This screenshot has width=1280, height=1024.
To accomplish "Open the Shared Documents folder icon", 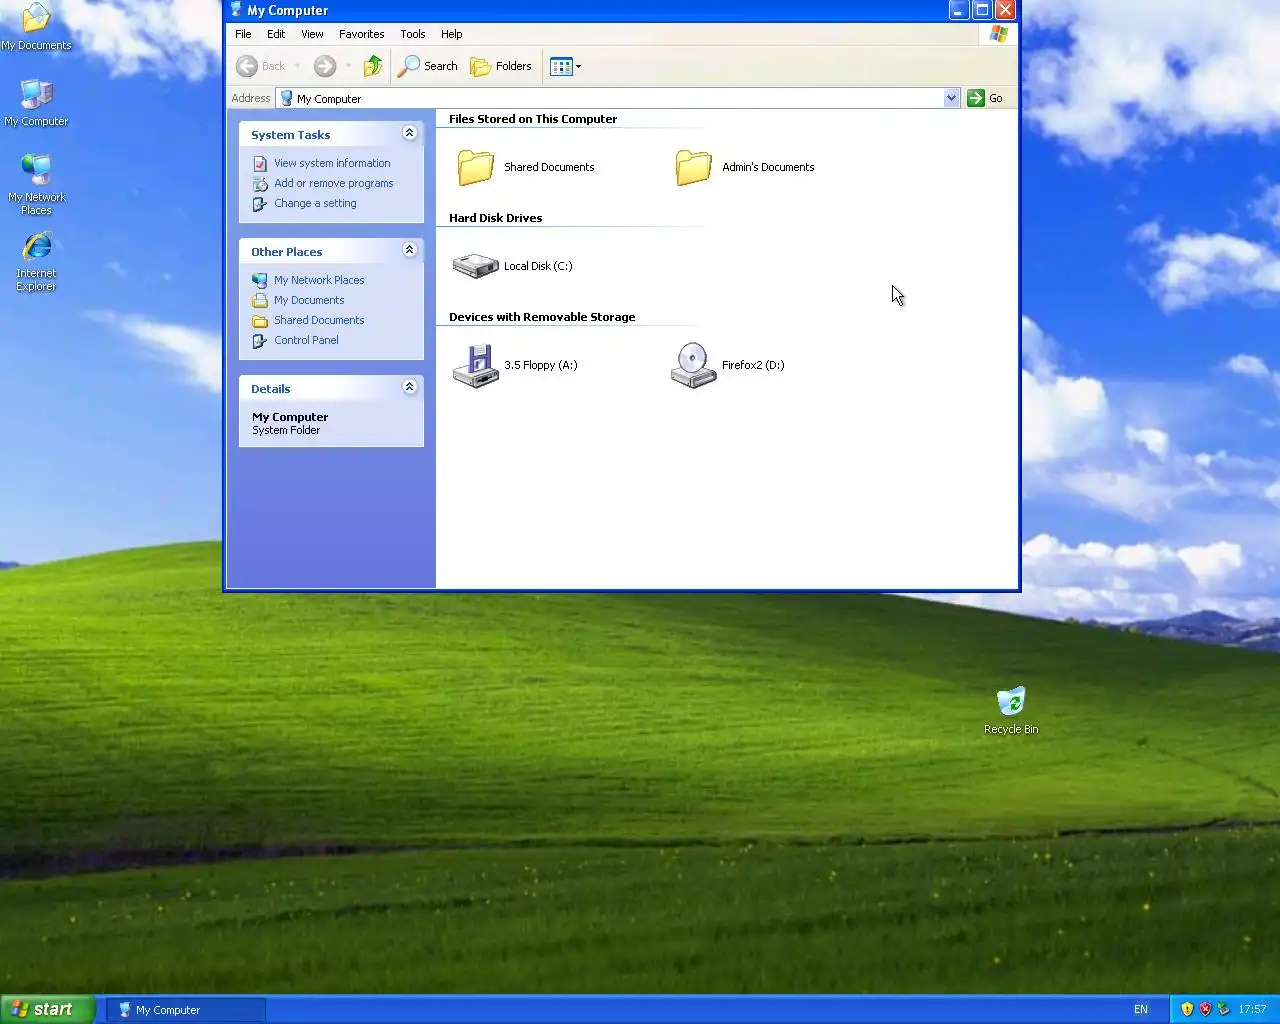I will pos(476,167).
